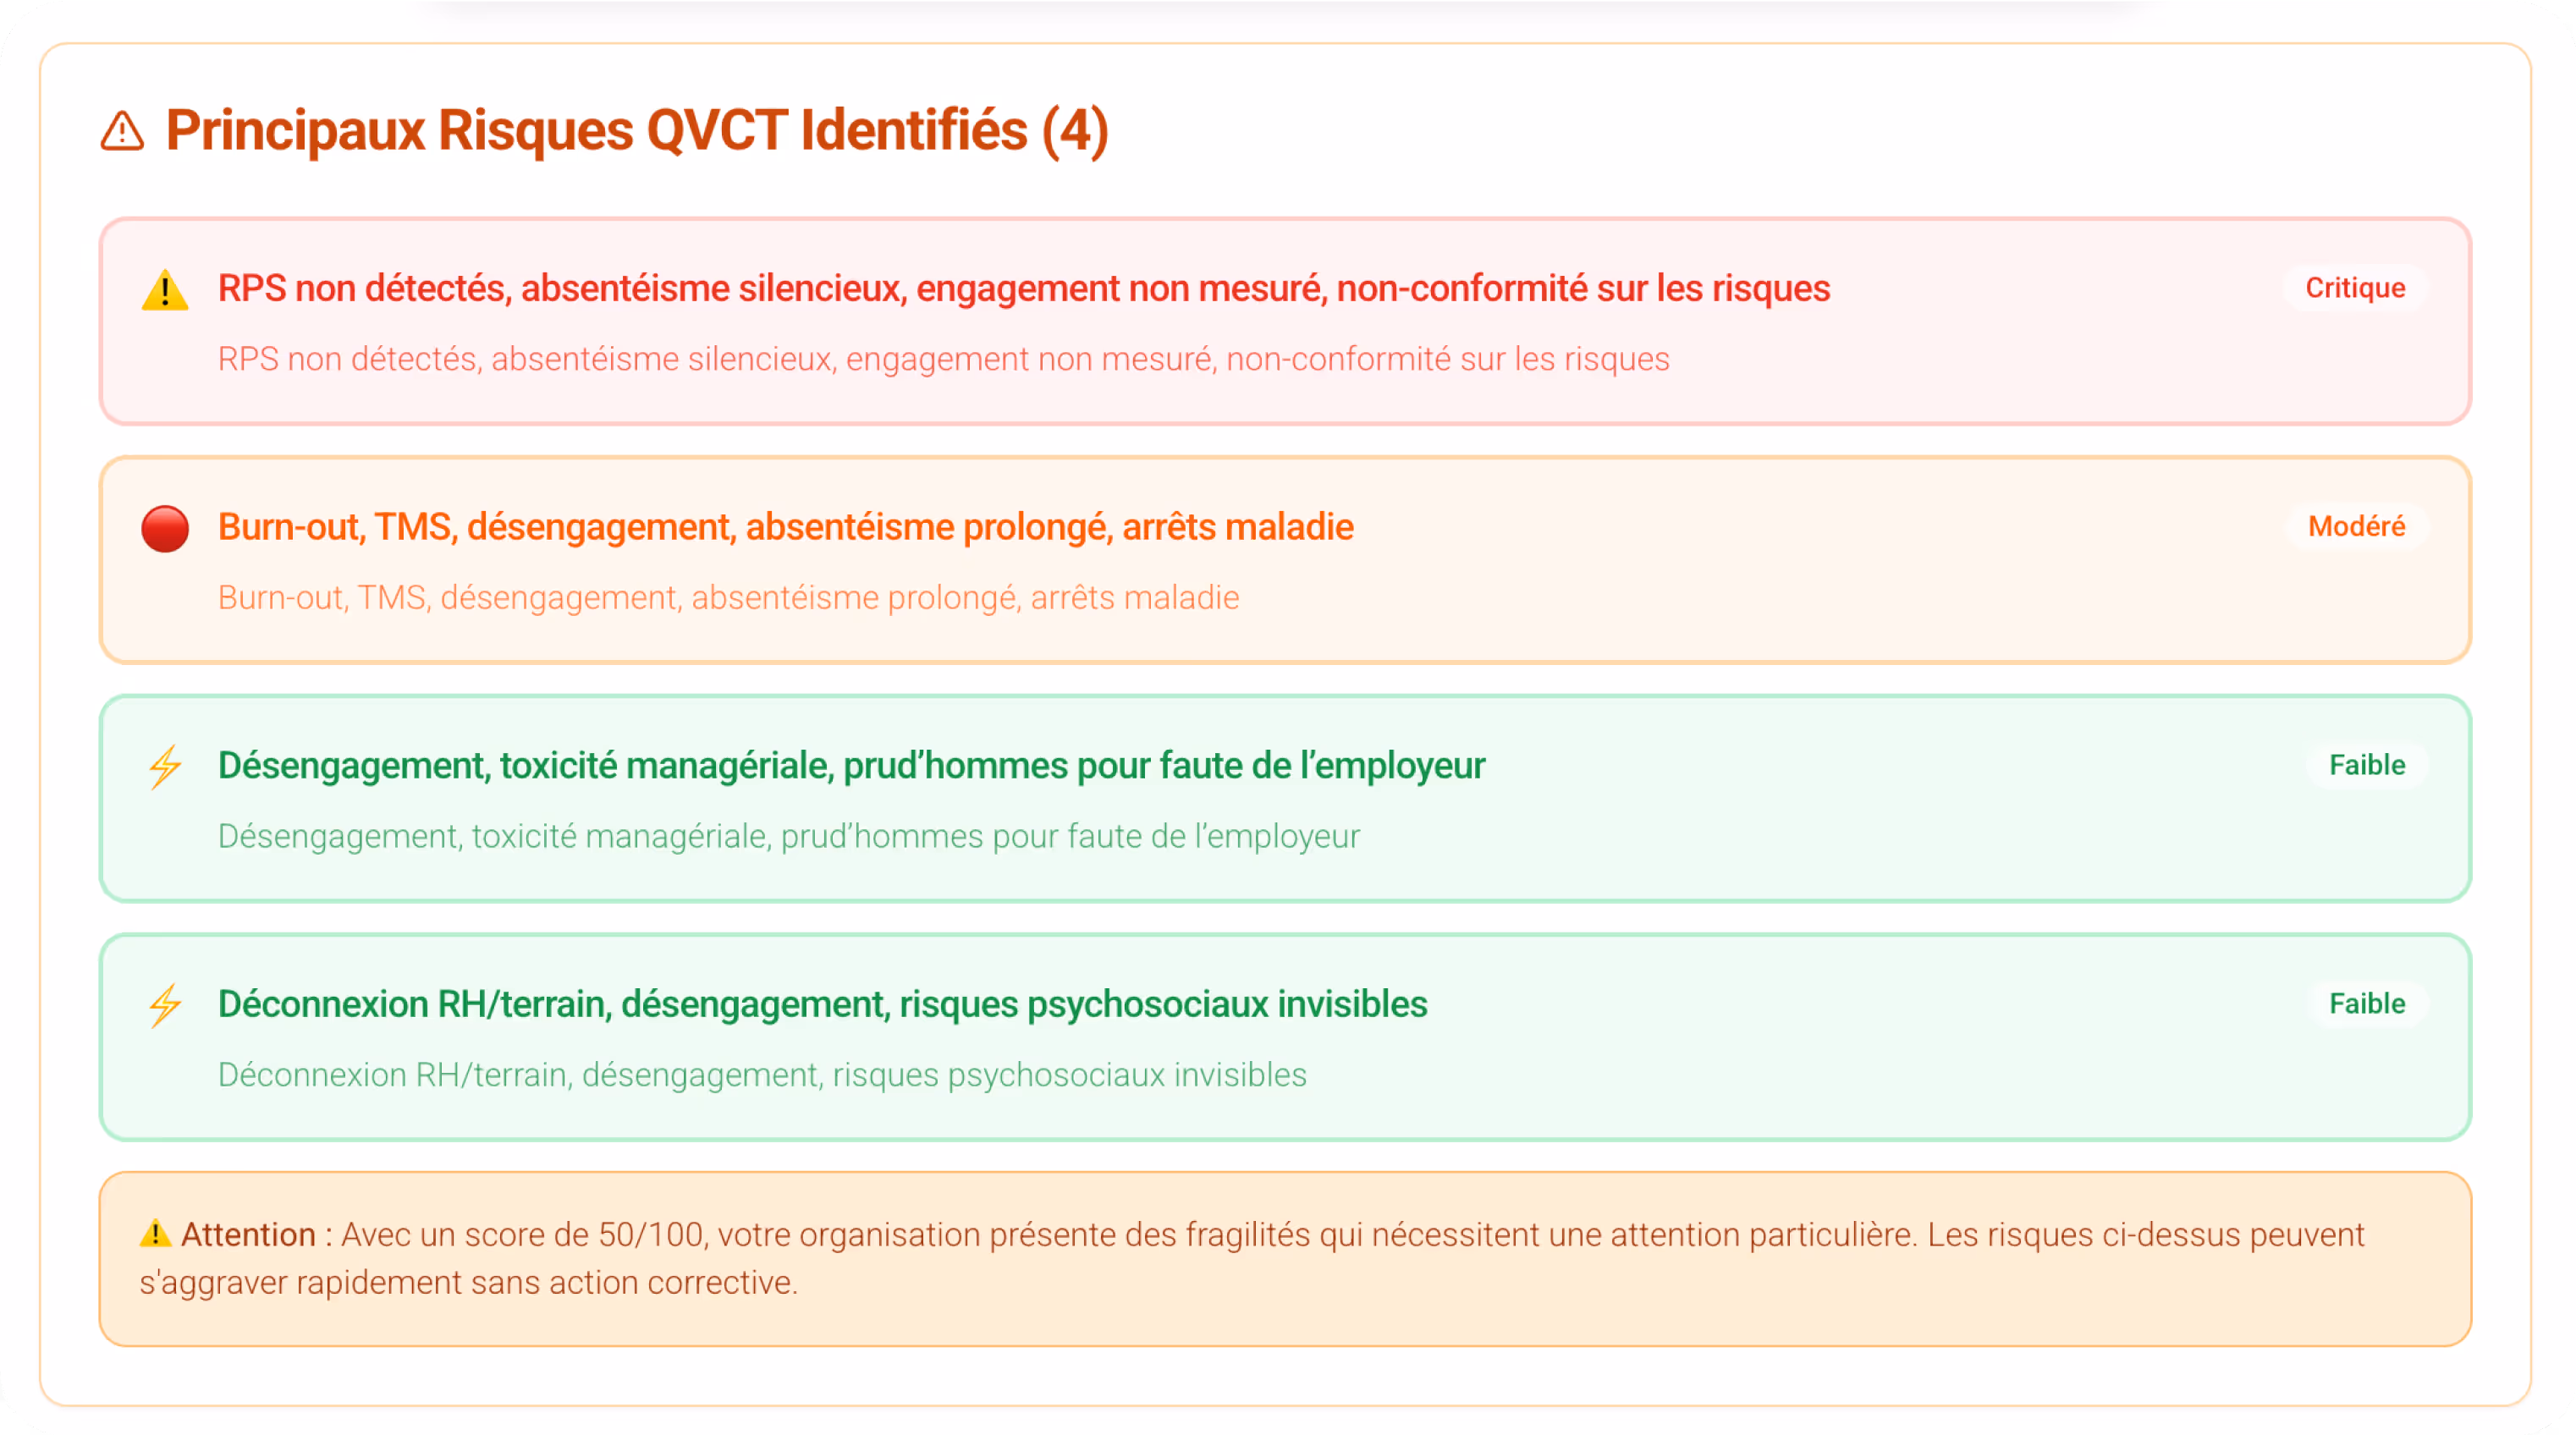Click the Burn-out description subtitle text

point(728,597)
